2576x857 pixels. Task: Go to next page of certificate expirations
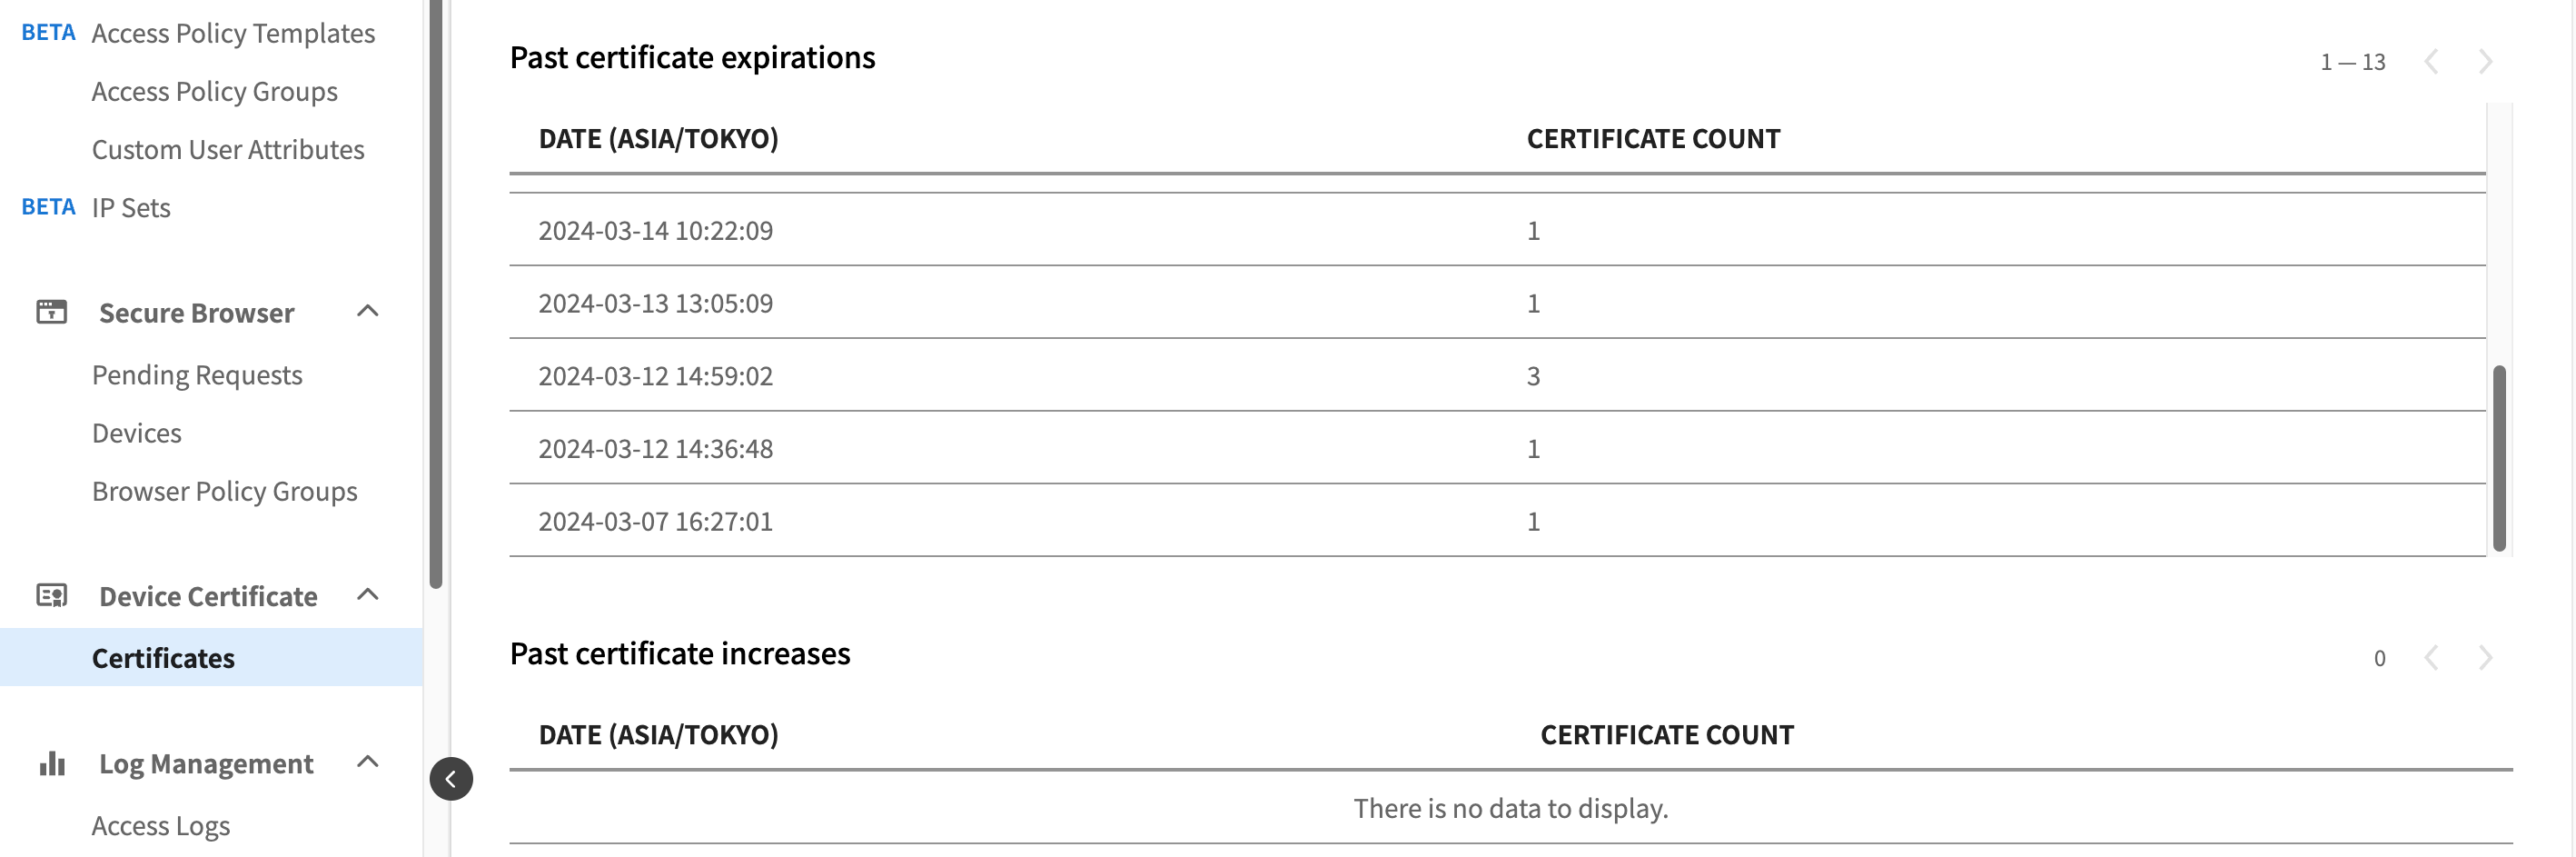pyautogui.click(x=2485, y=62)
